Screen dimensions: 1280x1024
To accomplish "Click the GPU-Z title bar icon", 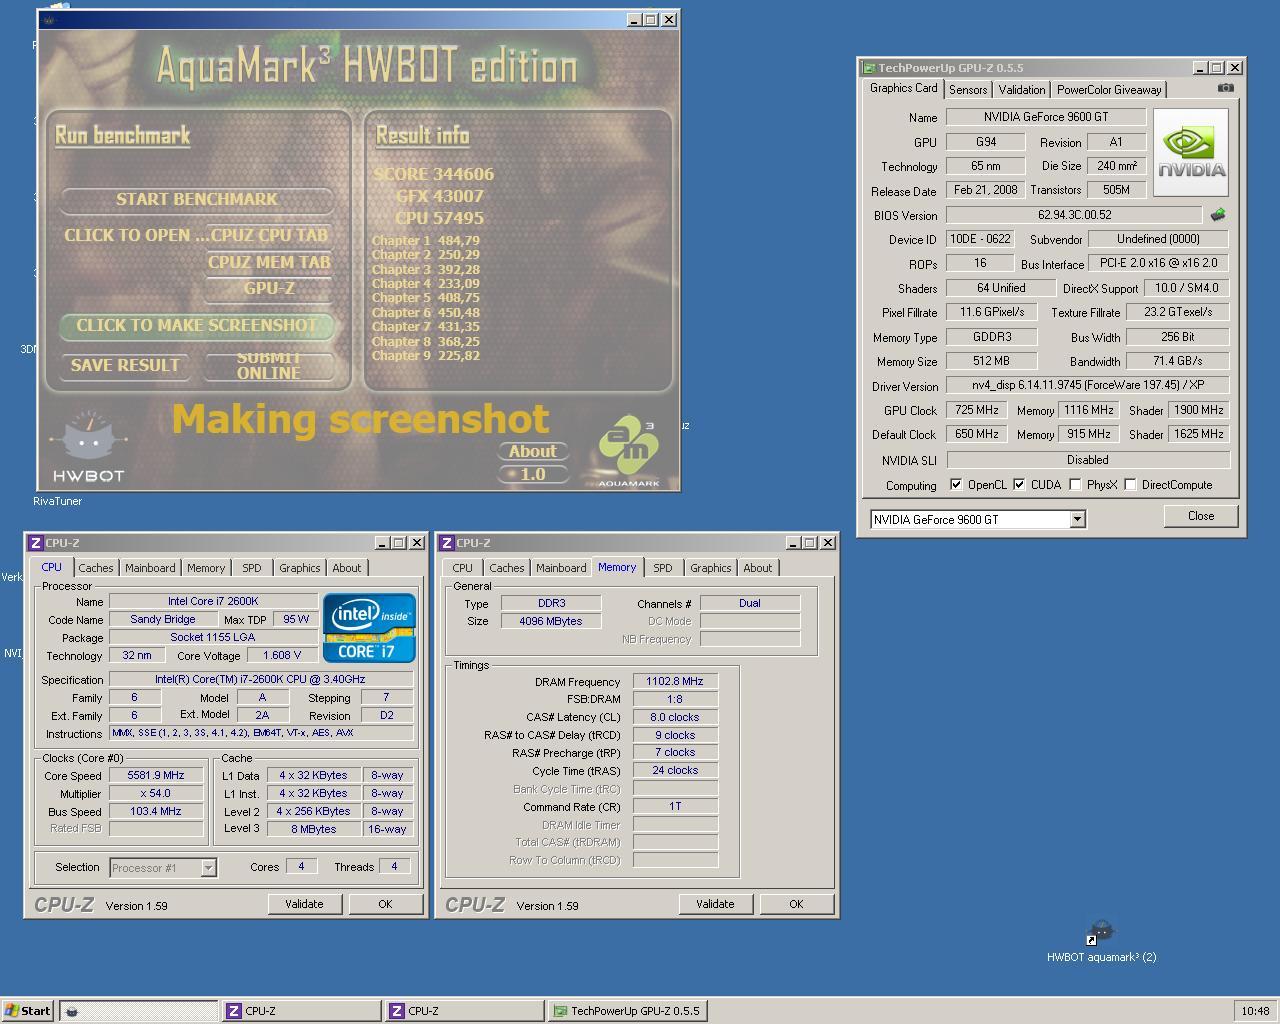I will click(869, 68).
